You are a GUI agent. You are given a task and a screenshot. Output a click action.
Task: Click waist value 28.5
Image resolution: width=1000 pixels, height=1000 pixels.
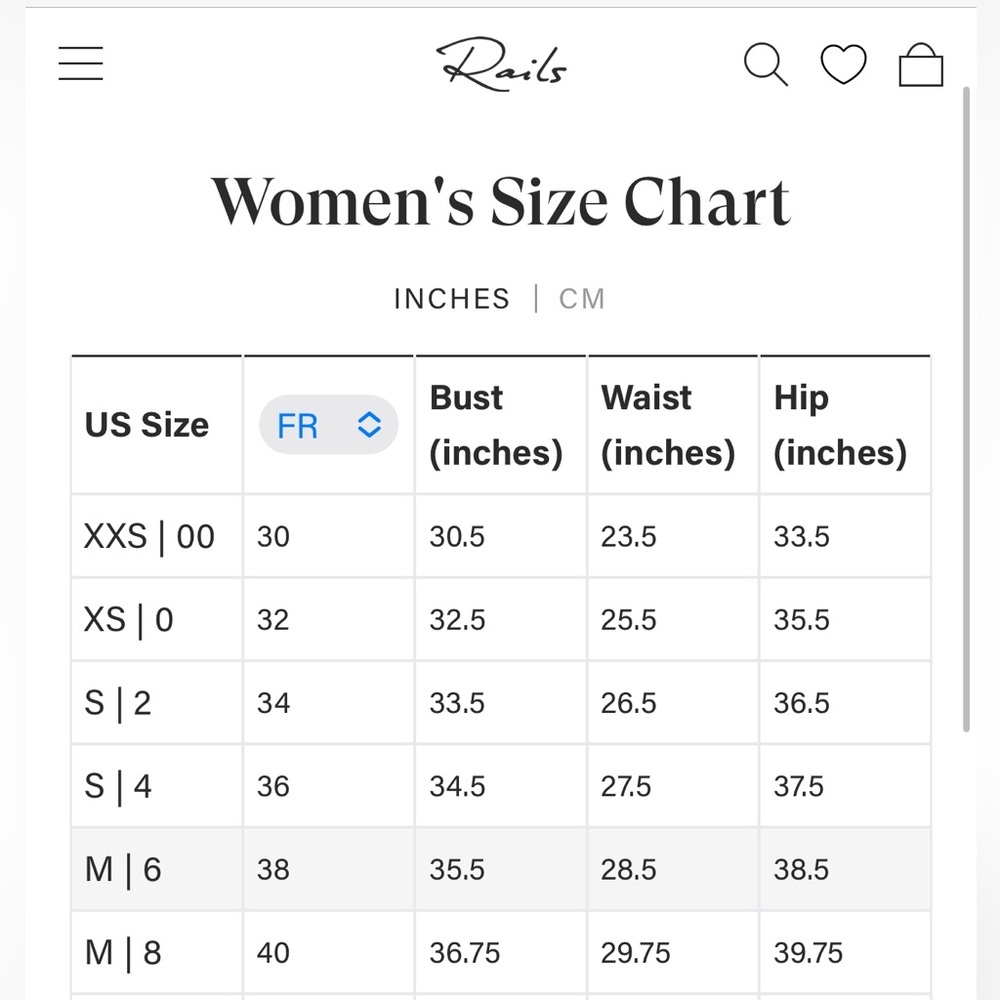628,870
